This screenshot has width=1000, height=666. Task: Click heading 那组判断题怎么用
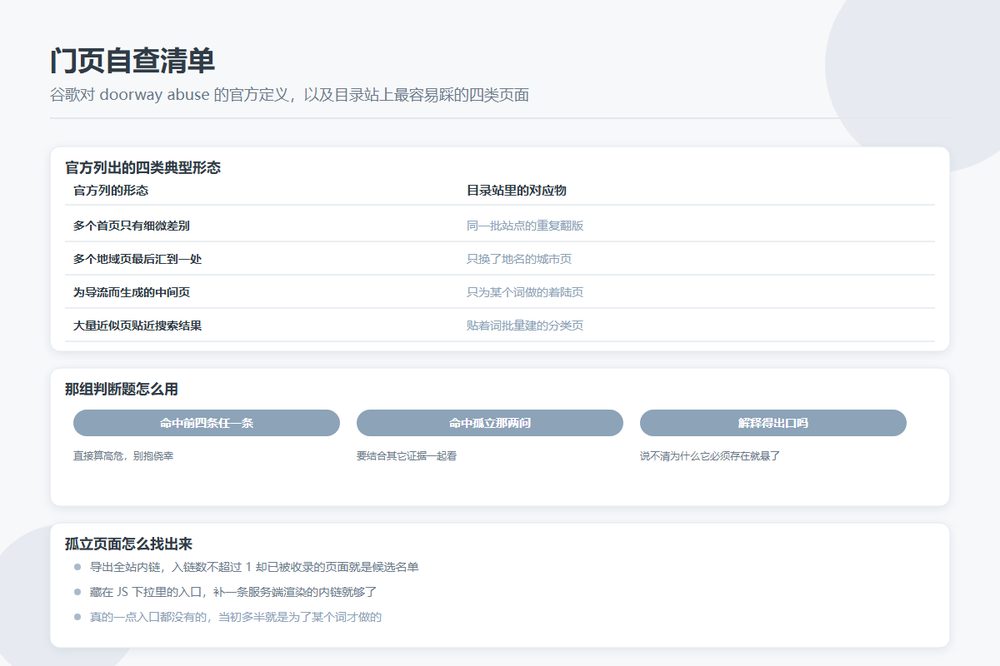click(x=121, y=389)
